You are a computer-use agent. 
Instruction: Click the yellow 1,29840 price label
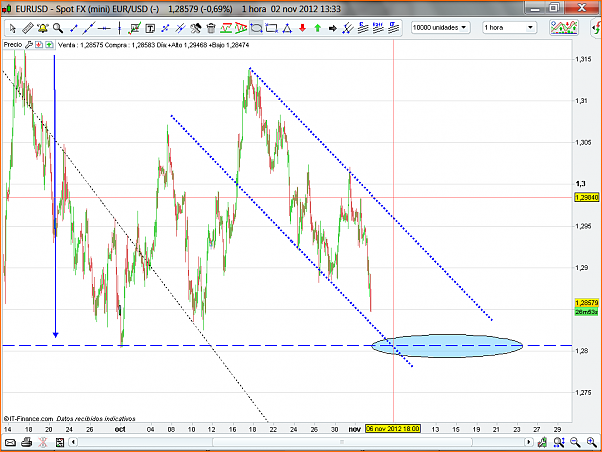[587, 197]
